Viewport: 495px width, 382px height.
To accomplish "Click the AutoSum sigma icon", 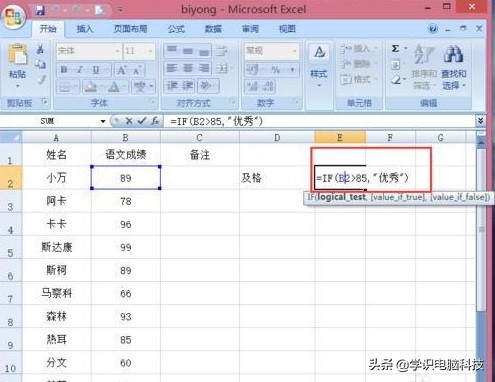I will 395,49.
